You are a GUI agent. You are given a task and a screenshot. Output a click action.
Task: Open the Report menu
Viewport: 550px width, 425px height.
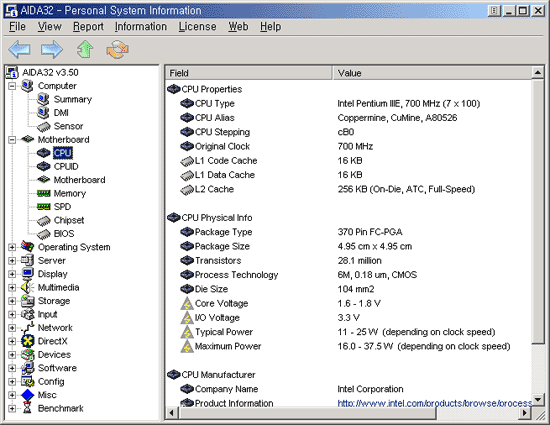88,27
